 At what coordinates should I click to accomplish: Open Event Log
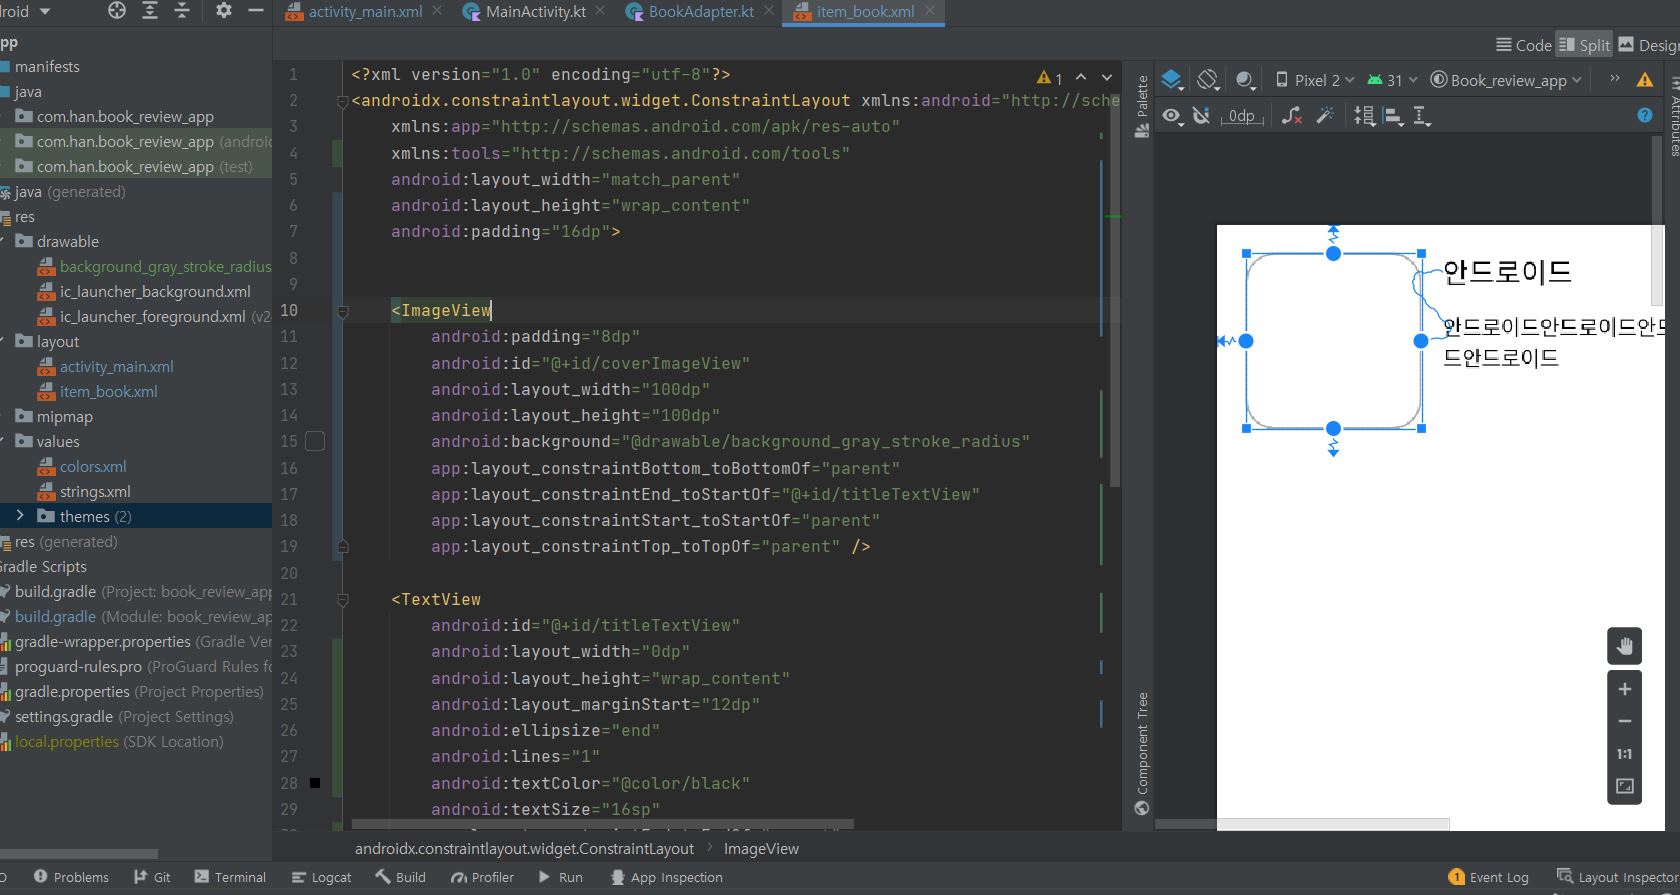click(1488, 877)
